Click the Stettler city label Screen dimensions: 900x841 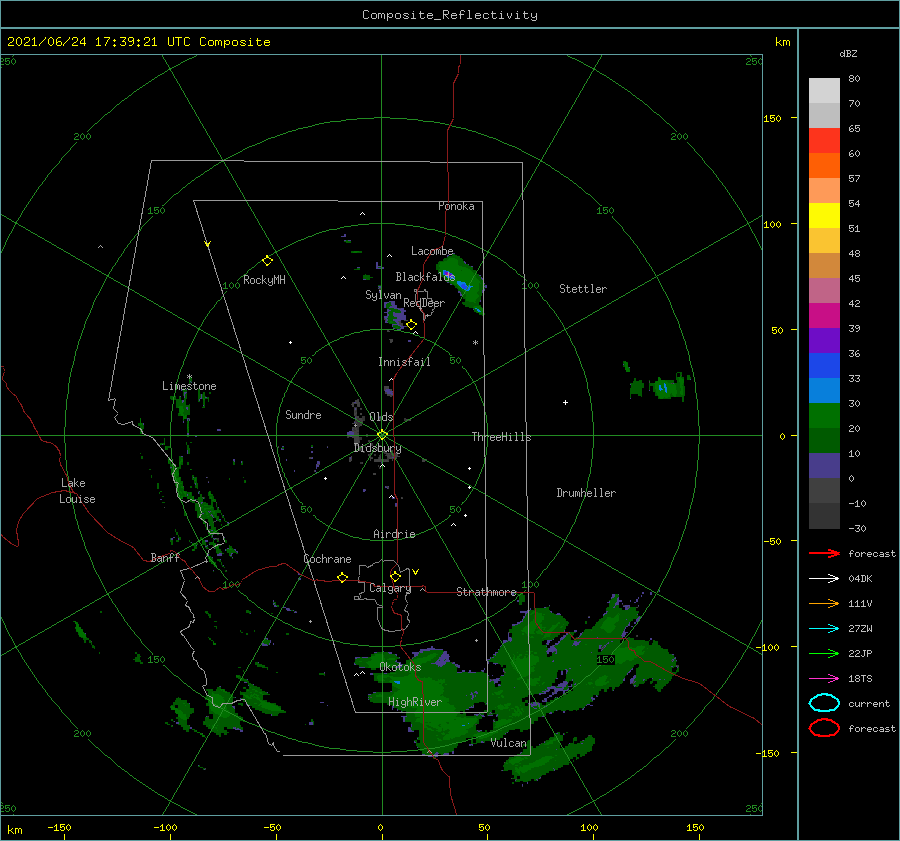583,289
